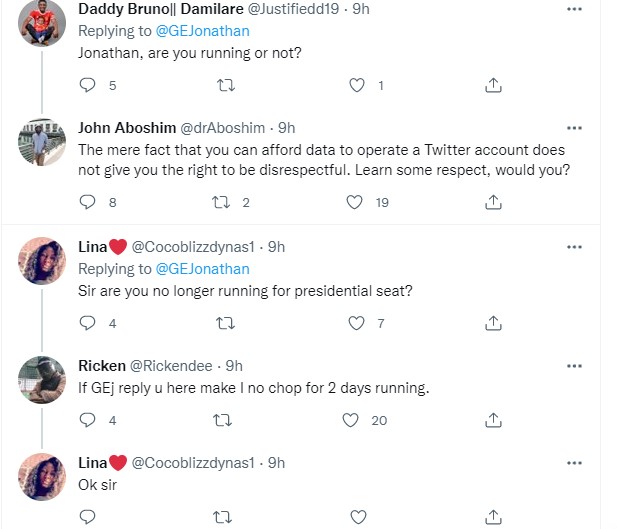Screen dimensions: 617x529
Task: Open John Aboshim's profile name
Action: (125, 128)
